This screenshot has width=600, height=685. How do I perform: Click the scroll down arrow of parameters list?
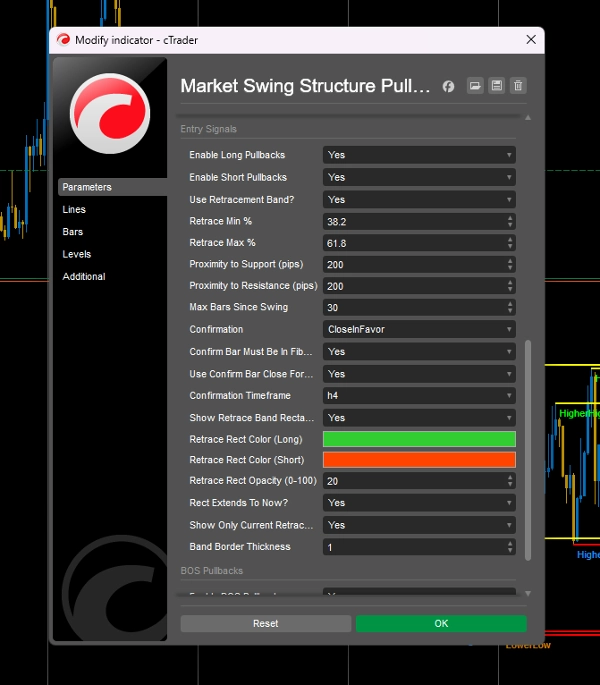[x=528, y=593]
